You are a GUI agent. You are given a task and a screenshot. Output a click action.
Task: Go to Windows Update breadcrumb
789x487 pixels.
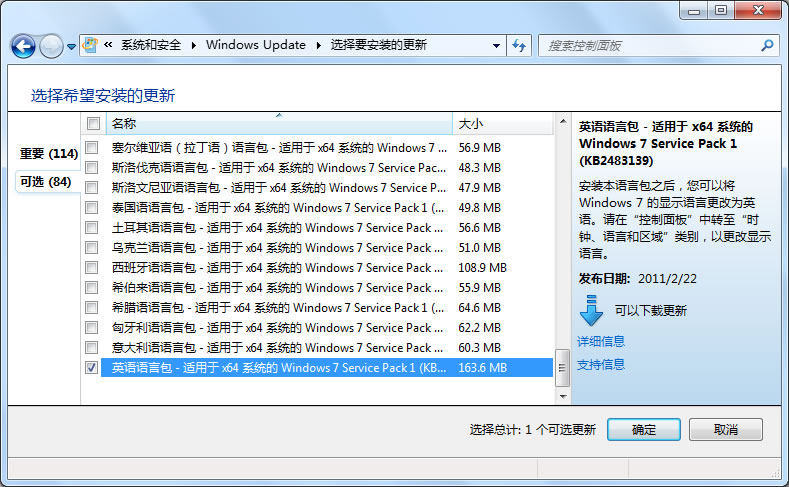point(256,45)
